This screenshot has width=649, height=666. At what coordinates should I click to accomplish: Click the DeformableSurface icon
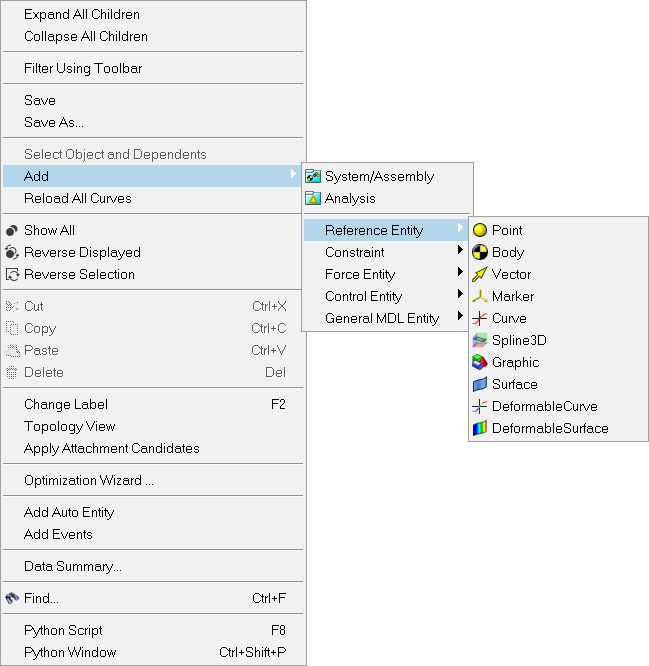coord(480,428)
